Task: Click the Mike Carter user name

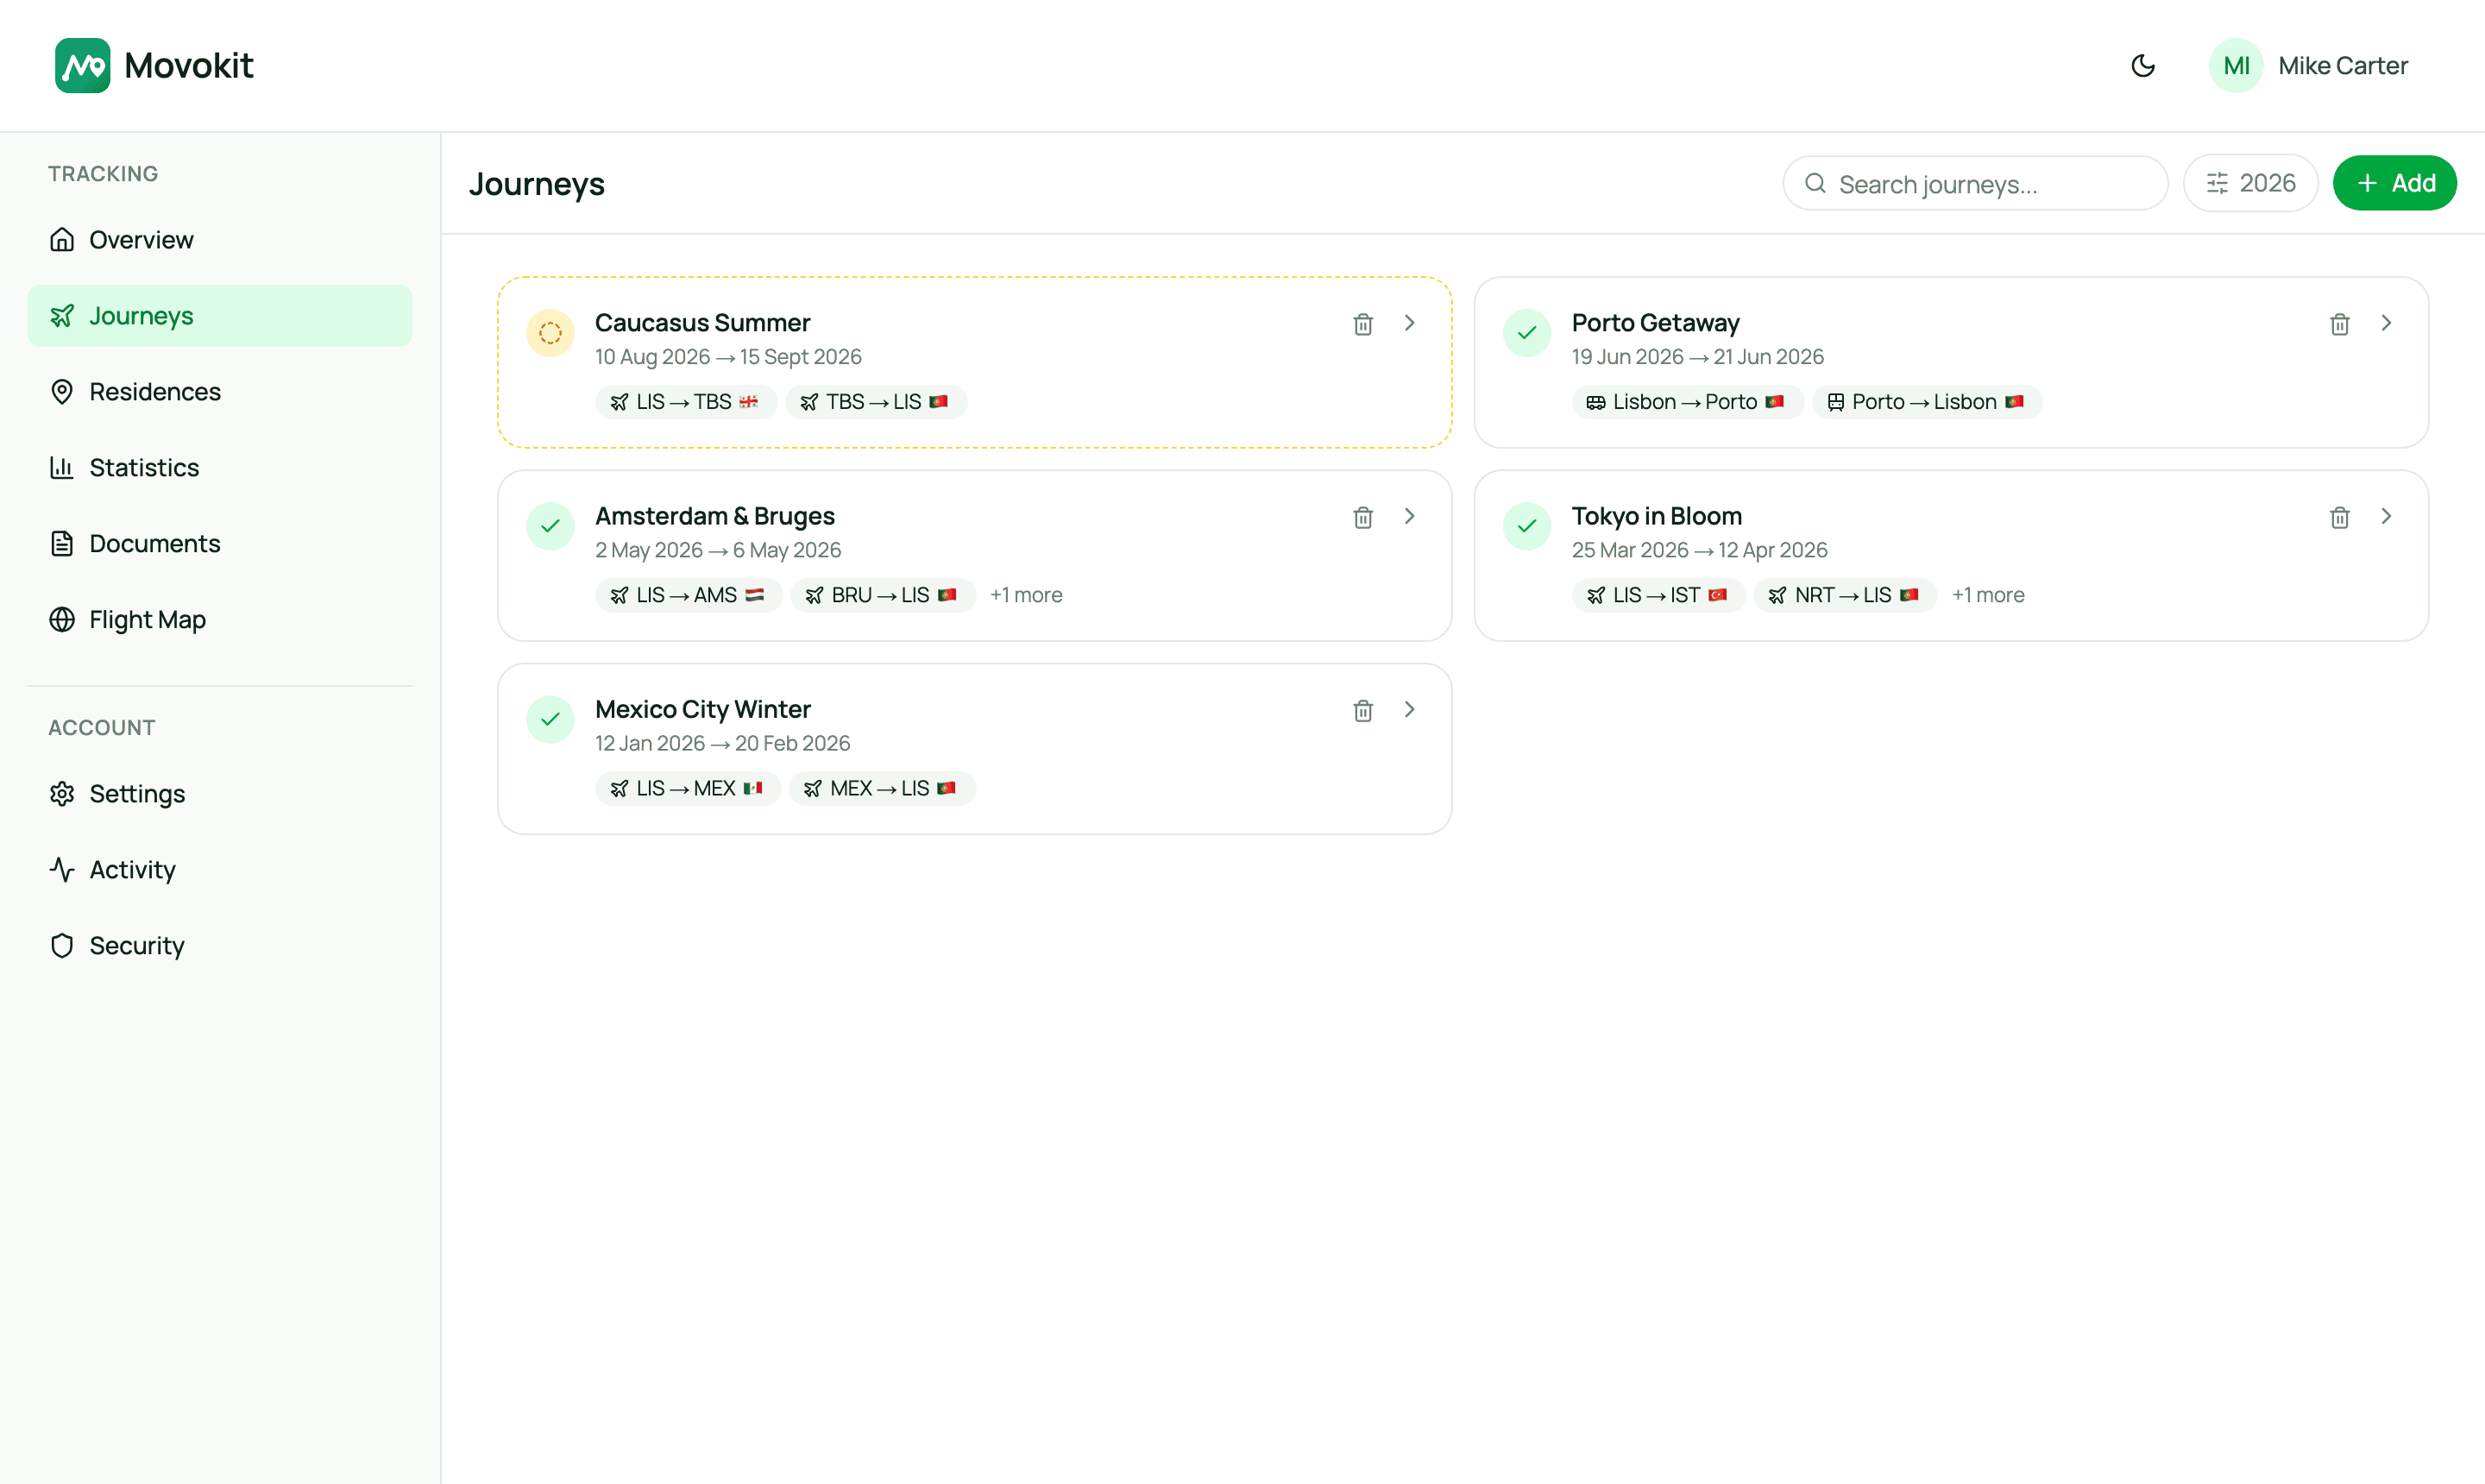Action: [2342, 66]
